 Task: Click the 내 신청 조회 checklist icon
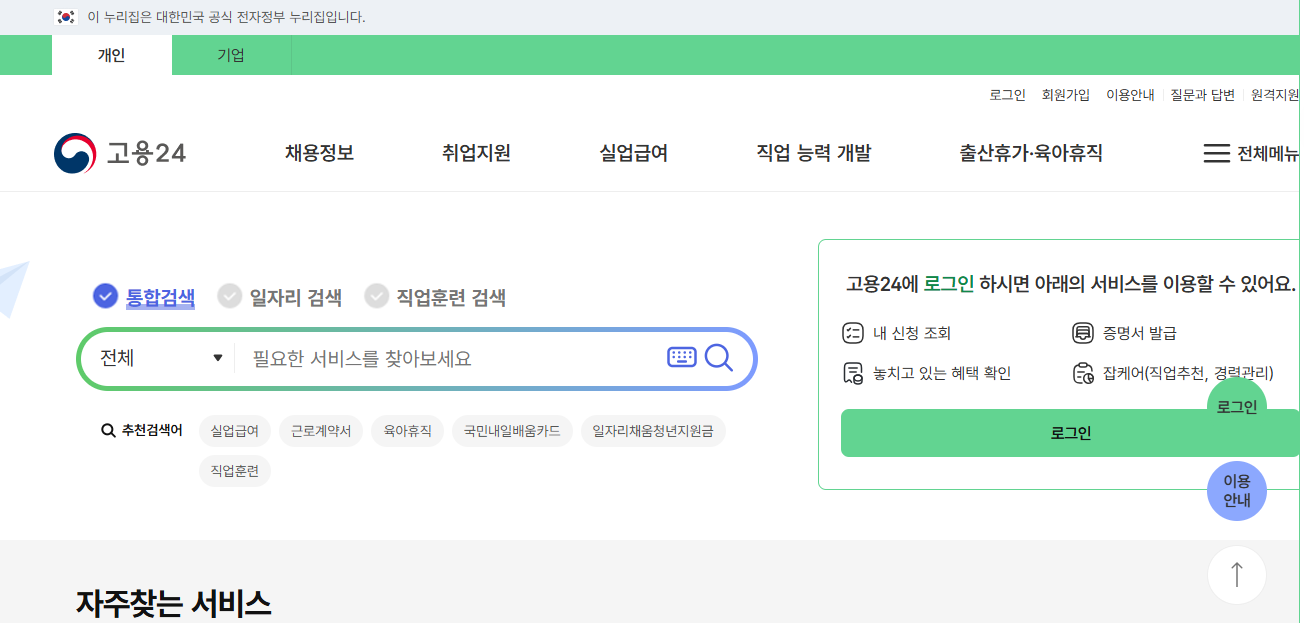(853, 333)
